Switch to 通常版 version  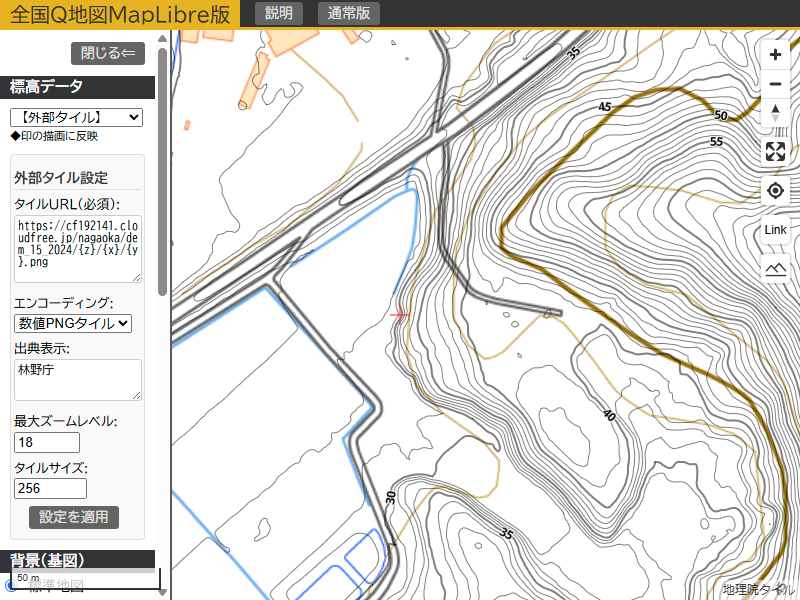[x=349, y=13]
